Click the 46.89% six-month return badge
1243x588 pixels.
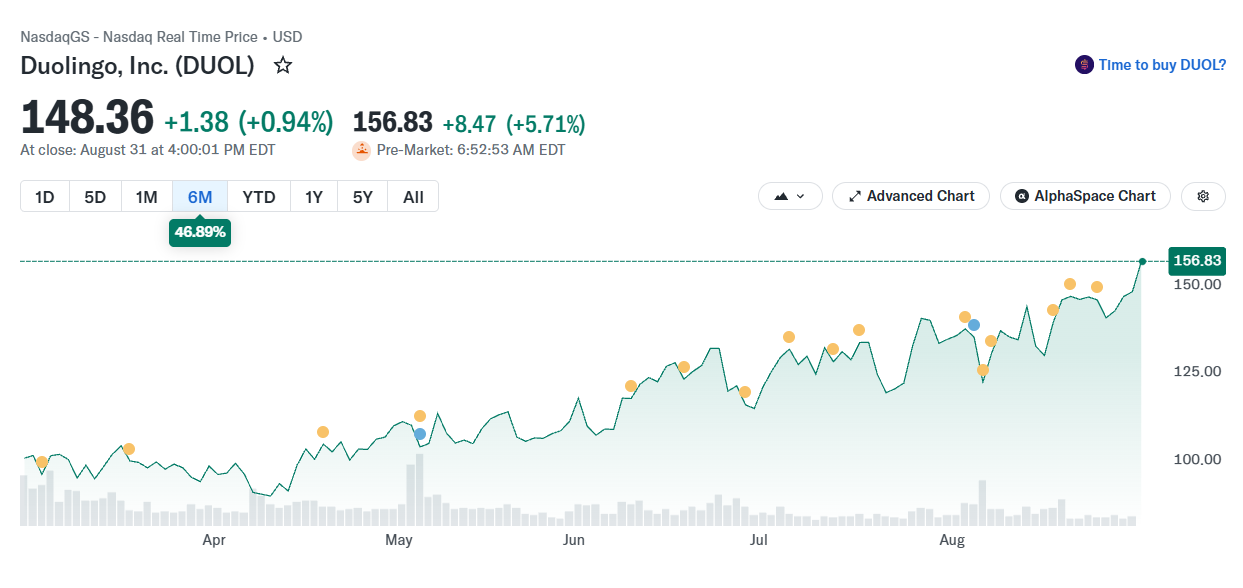pyautogui.click(x=201, y=232)
